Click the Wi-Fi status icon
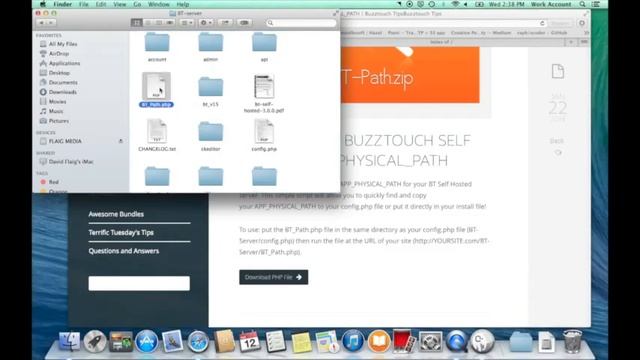The height and width of the screenshot is (360, 640). (455, 4)
